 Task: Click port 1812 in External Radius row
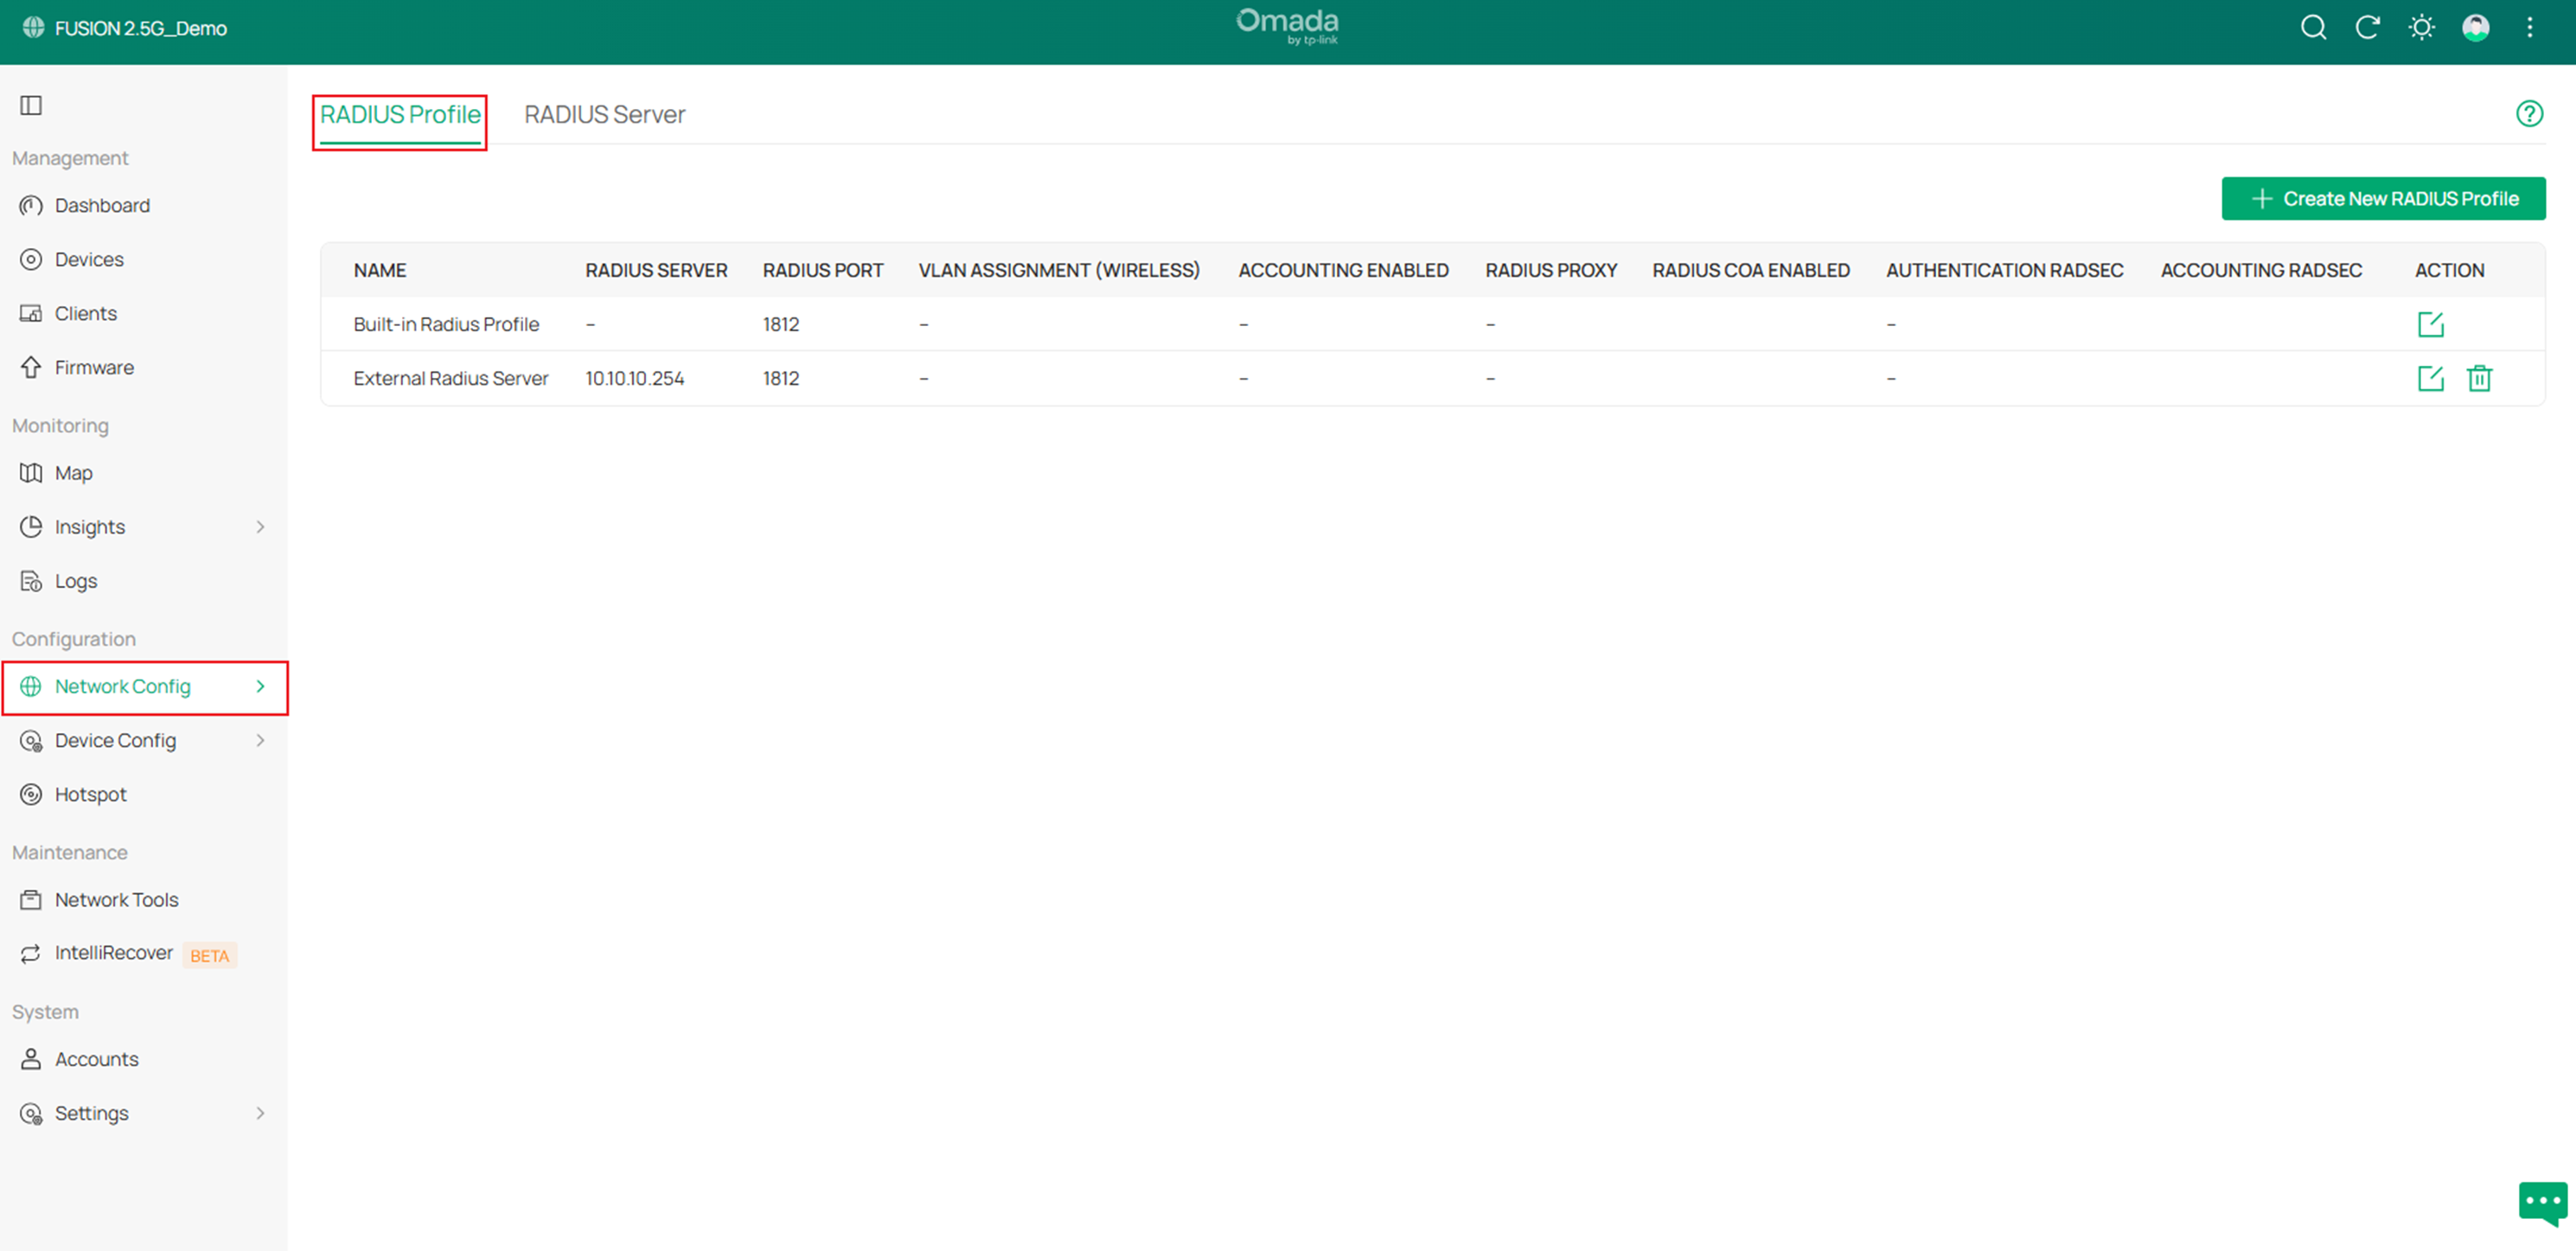point(781,378)
